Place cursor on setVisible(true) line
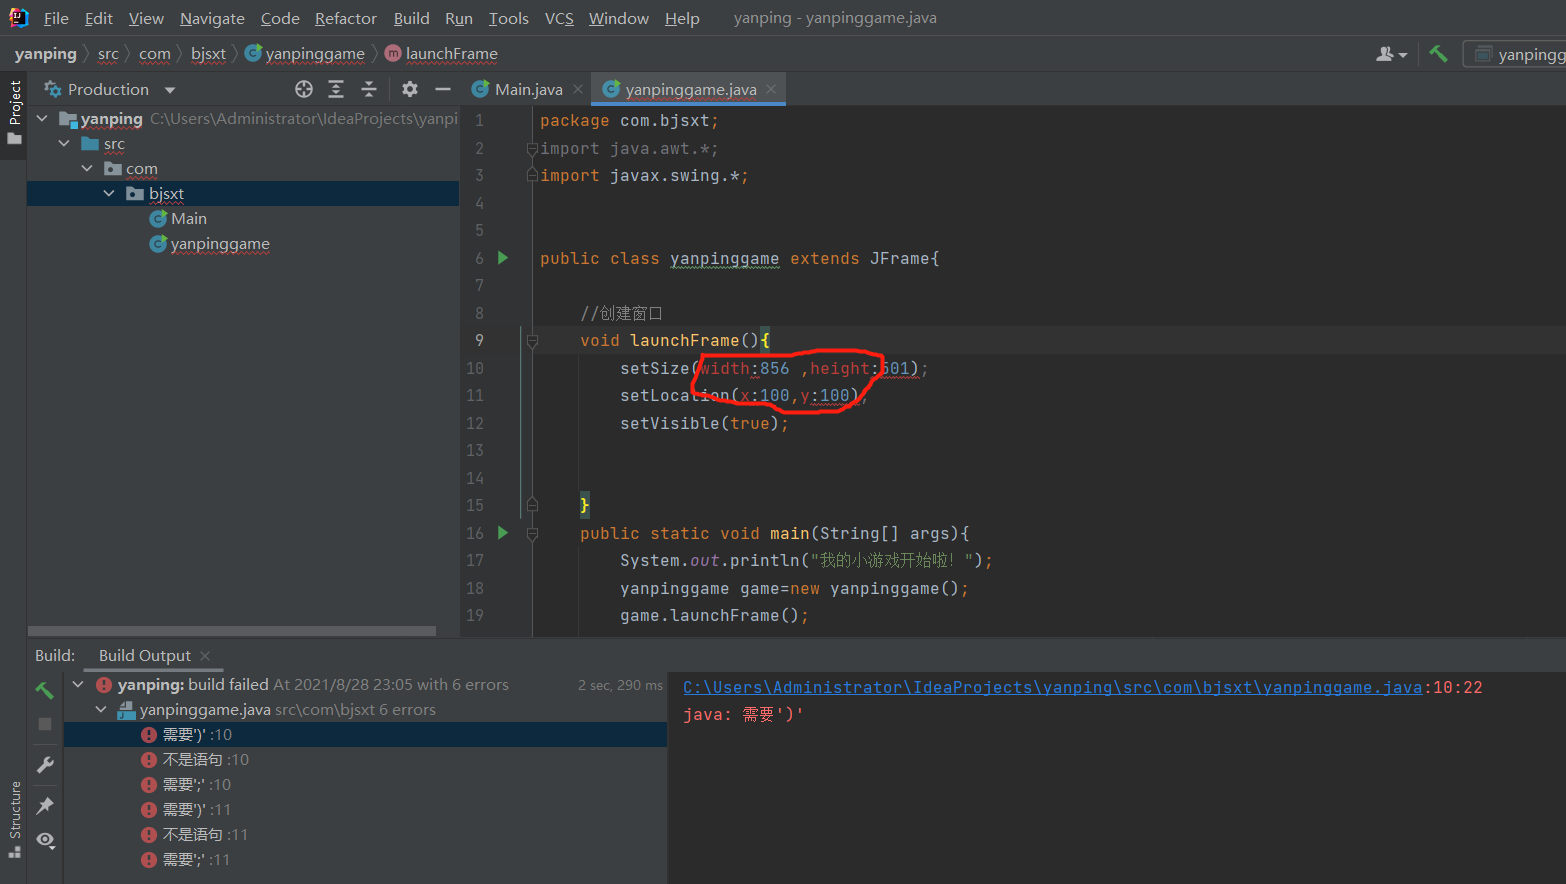1566x884 pixels. pyautogui.click(x=704, y=423)
